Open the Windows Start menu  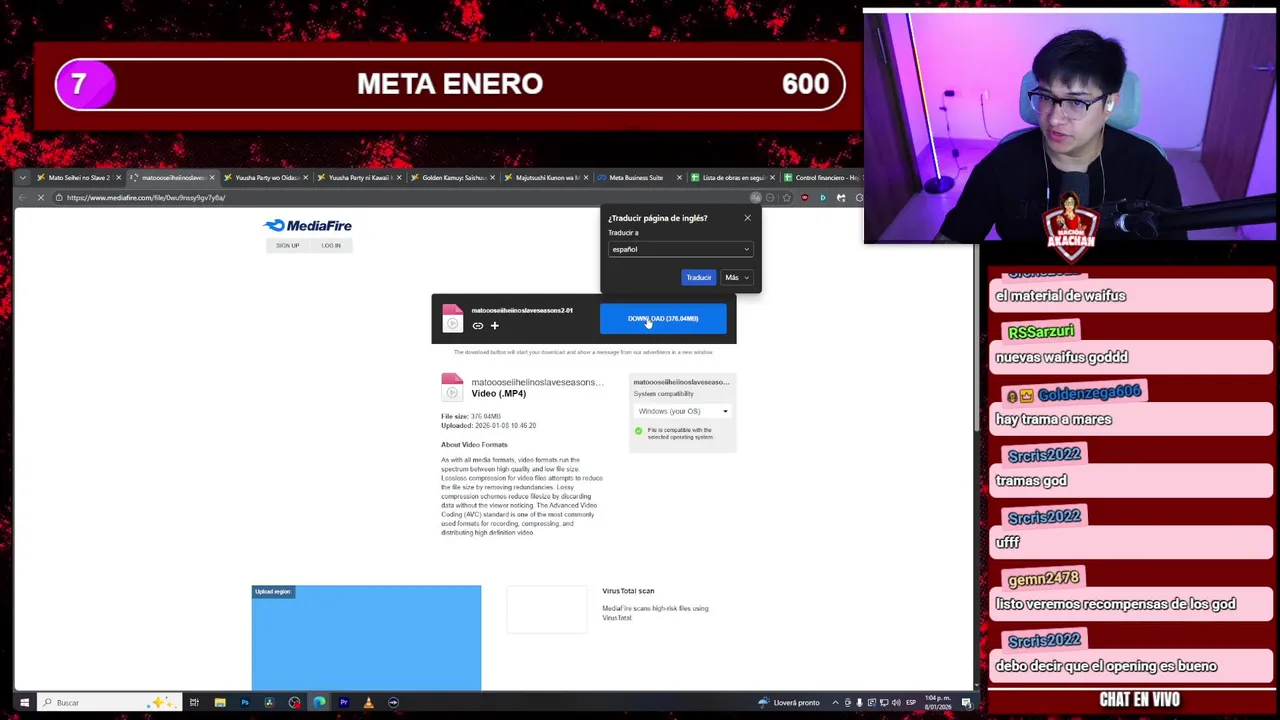pos(24,703)
